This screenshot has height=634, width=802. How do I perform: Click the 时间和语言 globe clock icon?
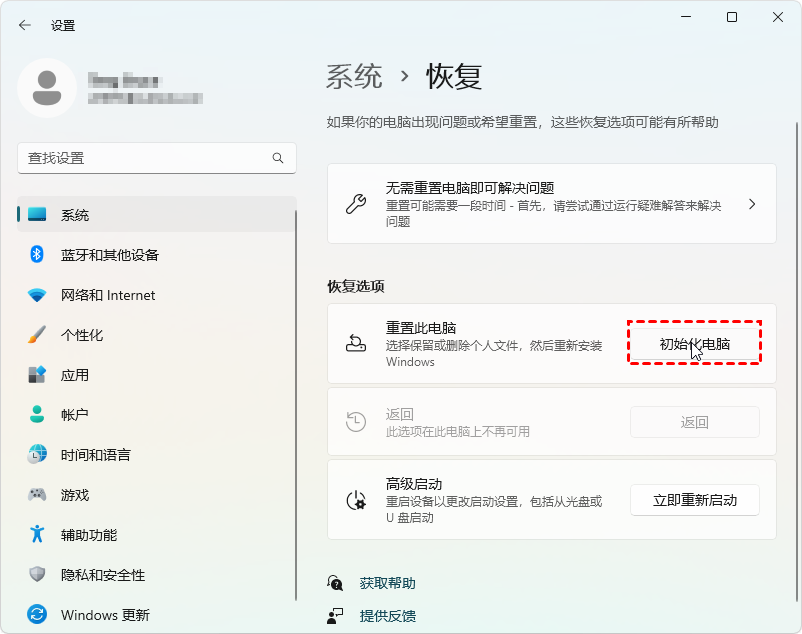click(x=37, y=455)
